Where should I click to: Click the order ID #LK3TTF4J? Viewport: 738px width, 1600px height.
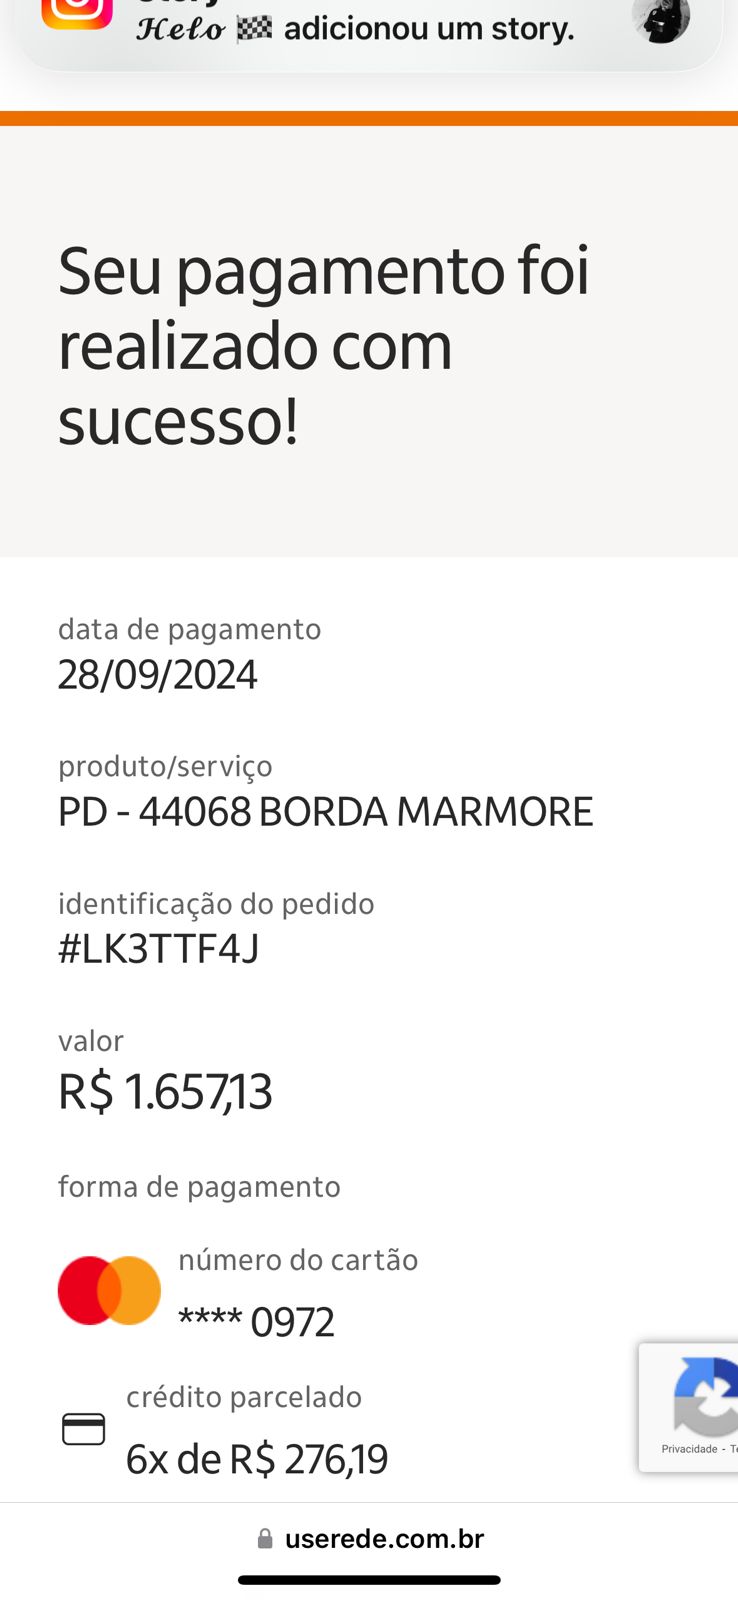click(159, 948)
